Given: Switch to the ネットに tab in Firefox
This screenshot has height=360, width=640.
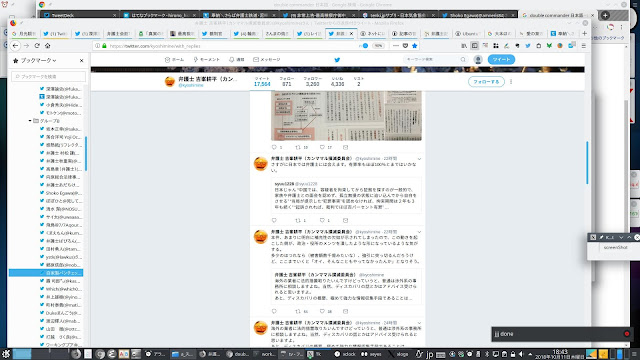Looking at the screenshot, I should 372,33.
